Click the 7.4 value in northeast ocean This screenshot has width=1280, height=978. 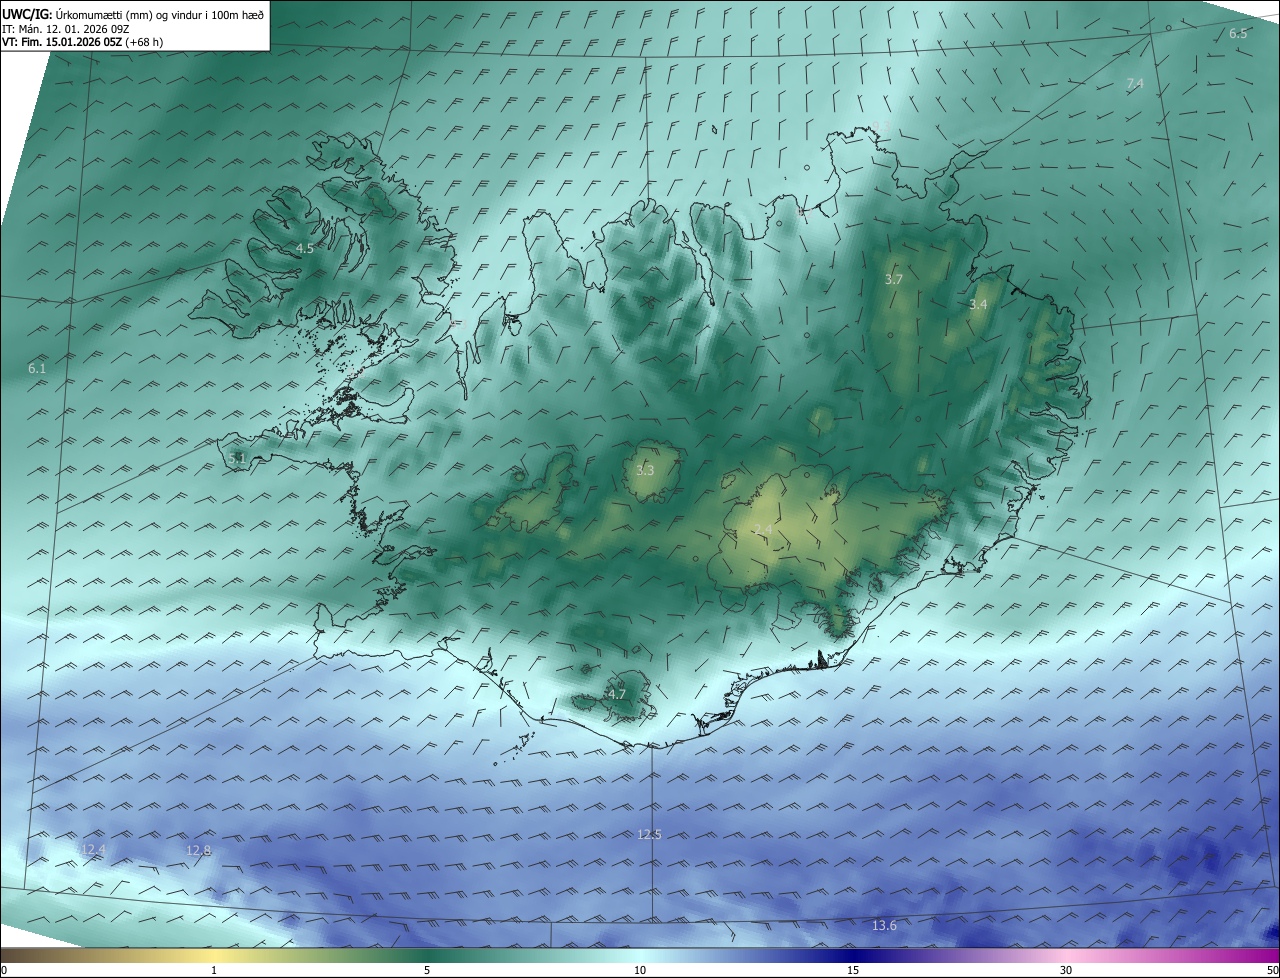coord(1135,84)
